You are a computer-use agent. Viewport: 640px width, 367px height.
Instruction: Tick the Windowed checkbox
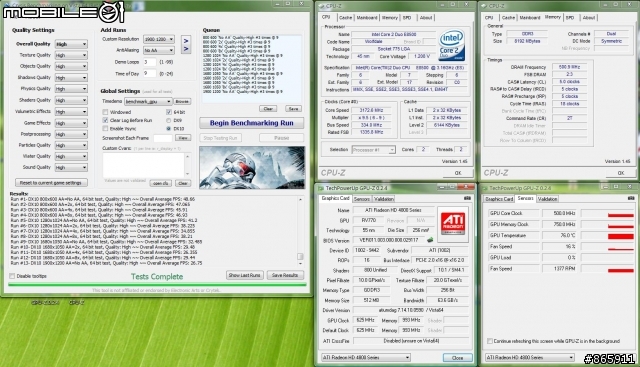click(x=105, y=112)
